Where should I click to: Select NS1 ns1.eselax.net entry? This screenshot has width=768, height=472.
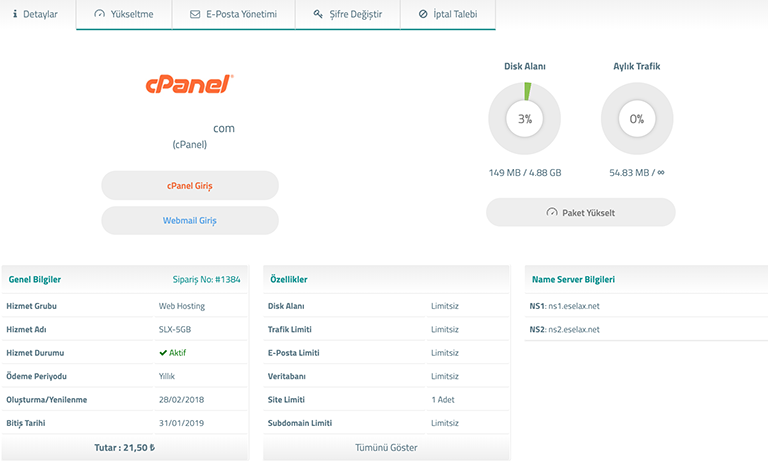[x=564, y=306]
